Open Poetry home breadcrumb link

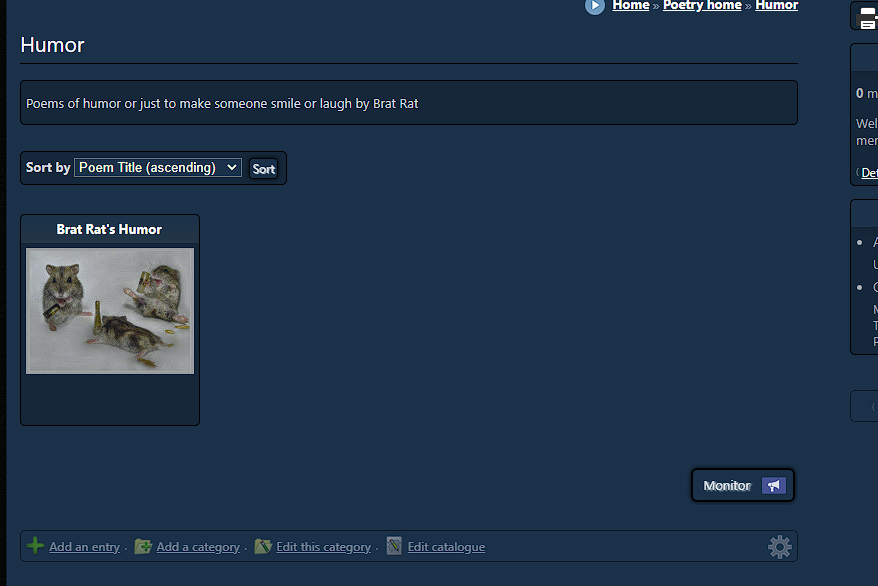point(702,6)
